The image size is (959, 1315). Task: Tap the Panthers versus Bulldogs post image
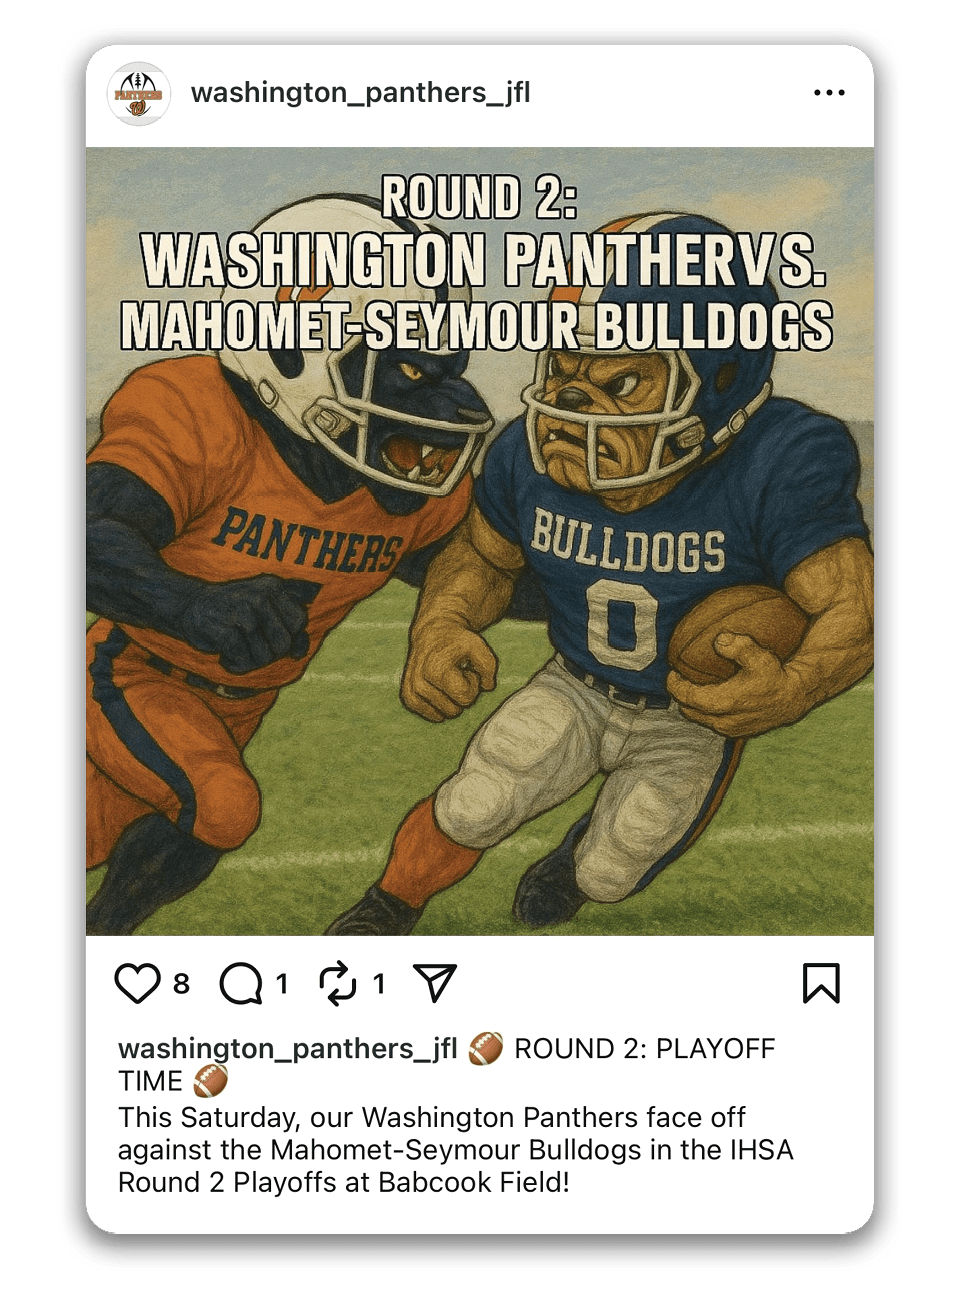click(480, 542)
